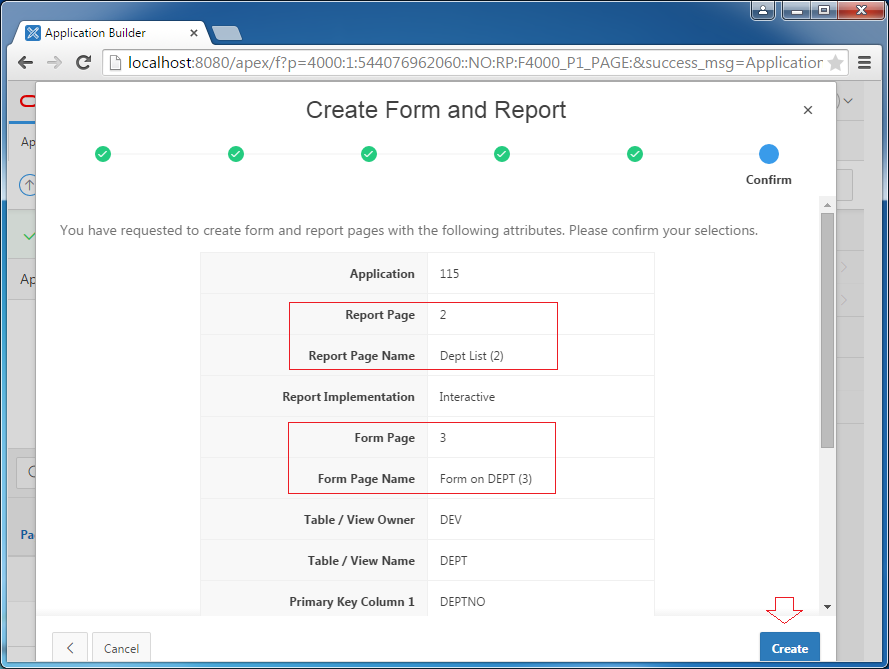Bookmark this page with the star icon
Screen dimensions: 889x669
835,63
